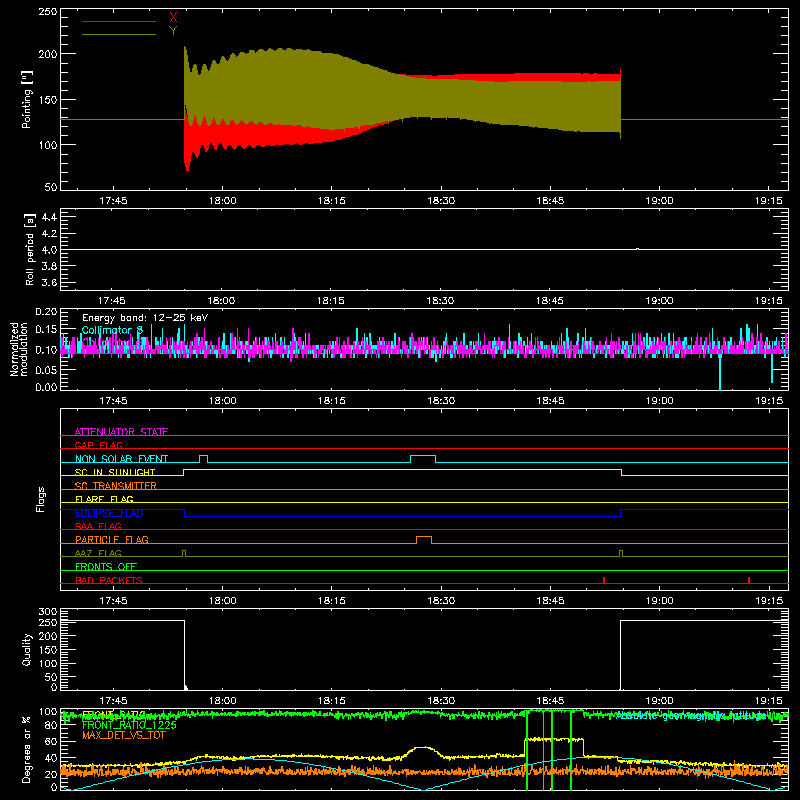Click the FRONTS_OFF flag label
The width and height of the screenshot is (800, 800).
(106, 566)
